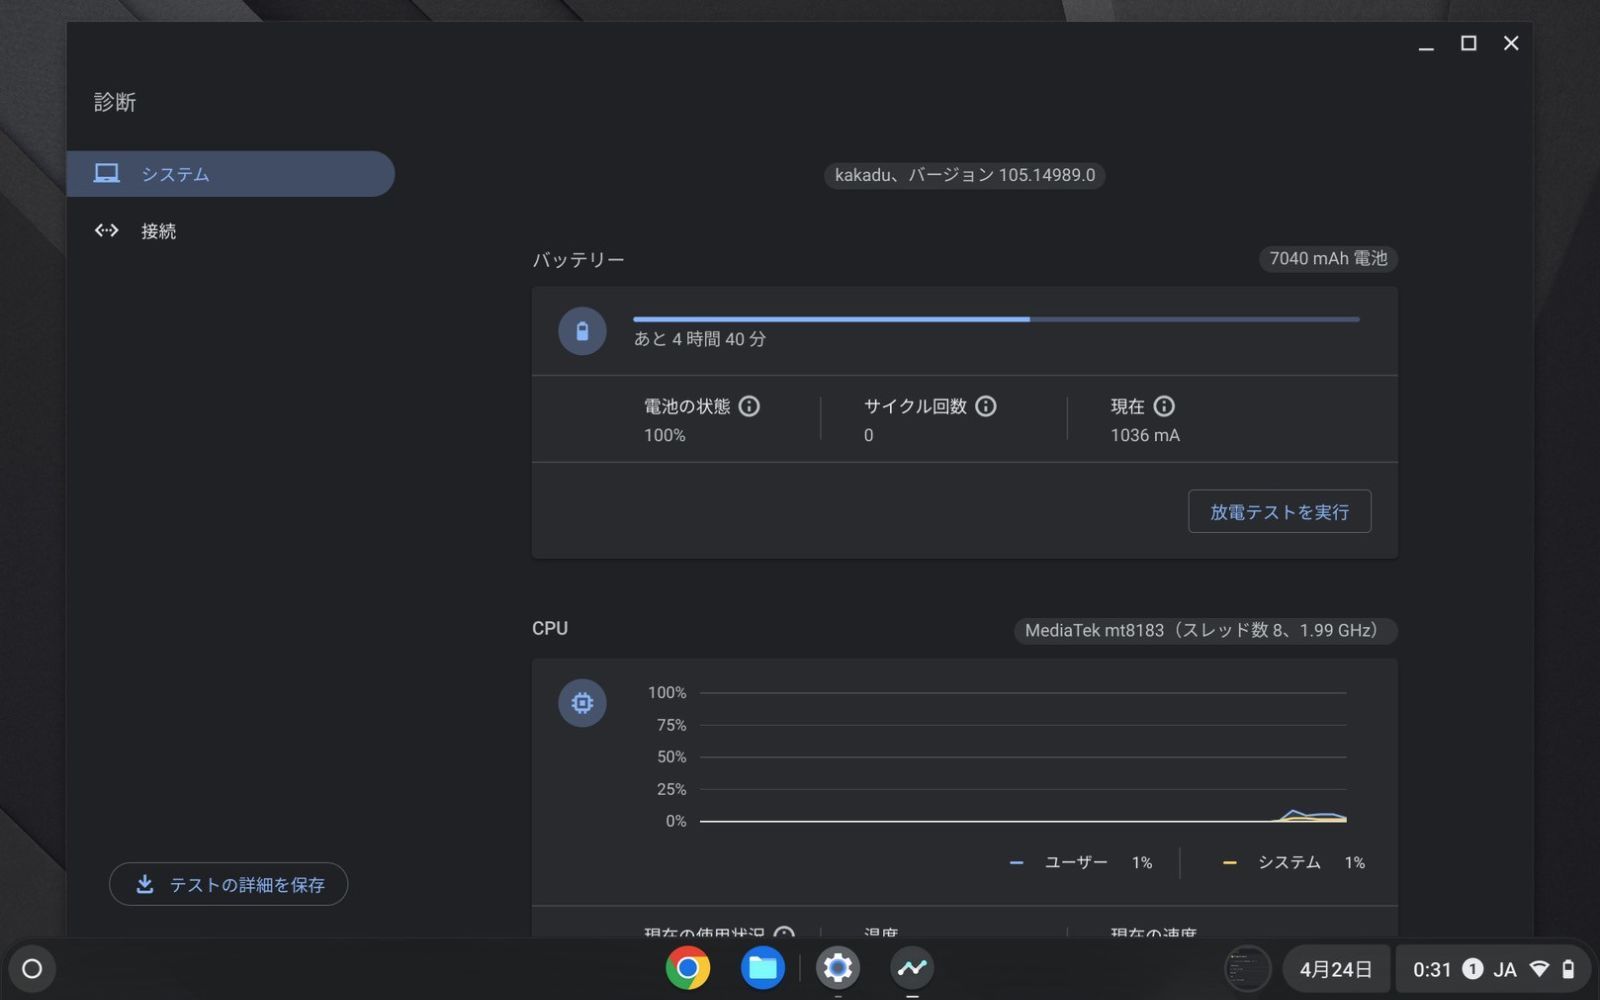Save test details with テストの詳細を保存
This screenshot has height=1000, width=1600.
click(x=228, y=884)
